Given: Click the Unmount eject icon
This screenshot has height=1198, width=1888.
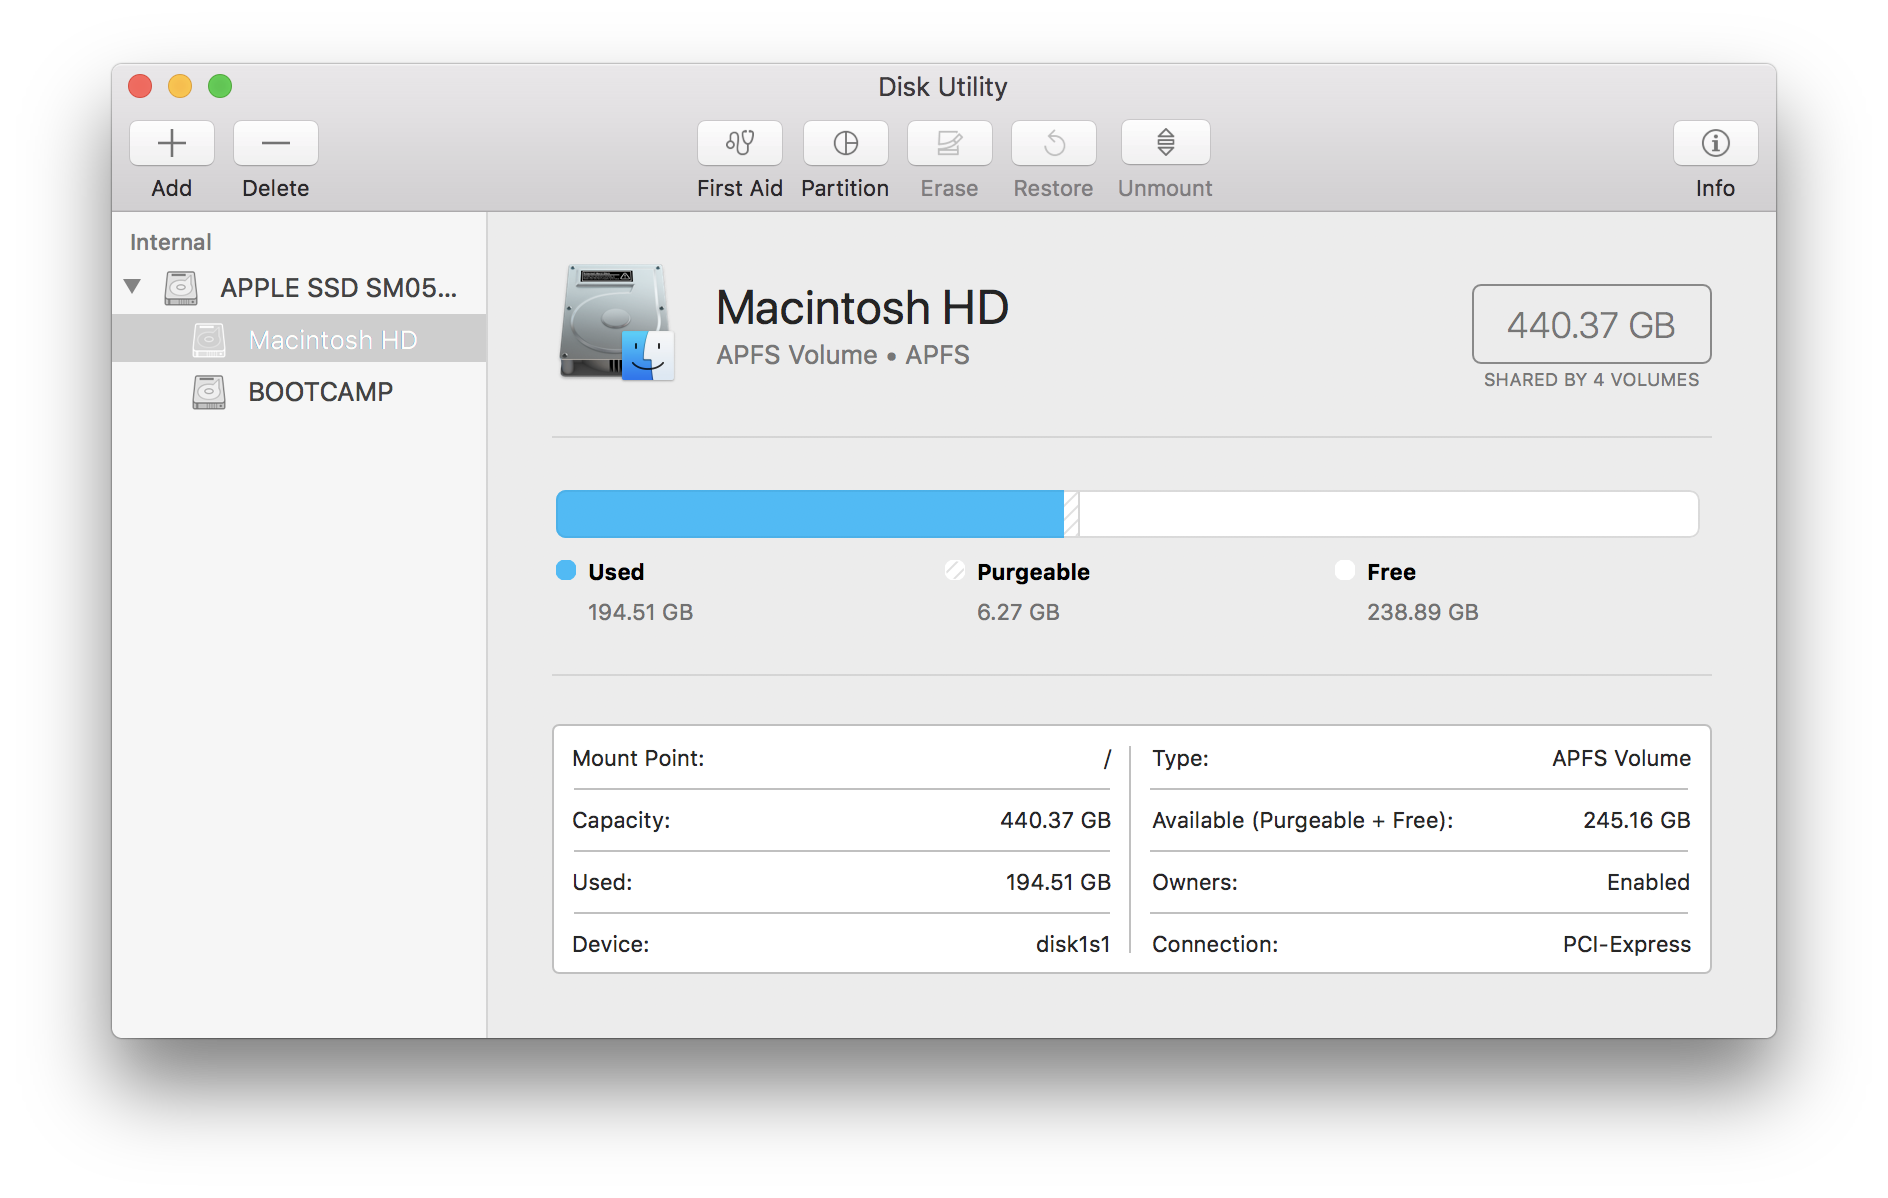Looking at the screenshot, I should tap(1166, 143).
